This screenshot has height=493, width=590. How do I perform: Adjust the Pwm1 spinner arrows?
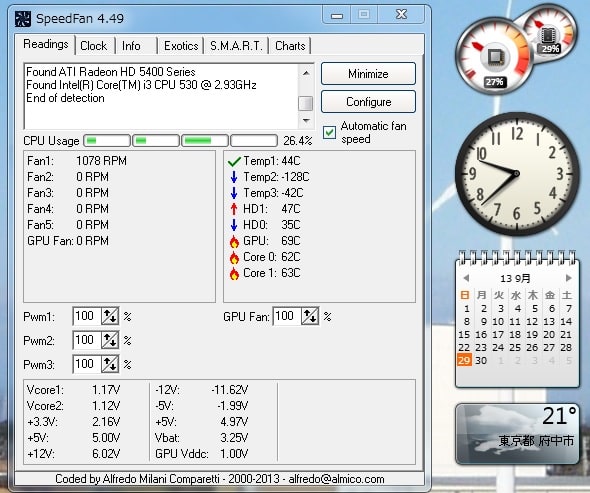(x=110, y=316)
